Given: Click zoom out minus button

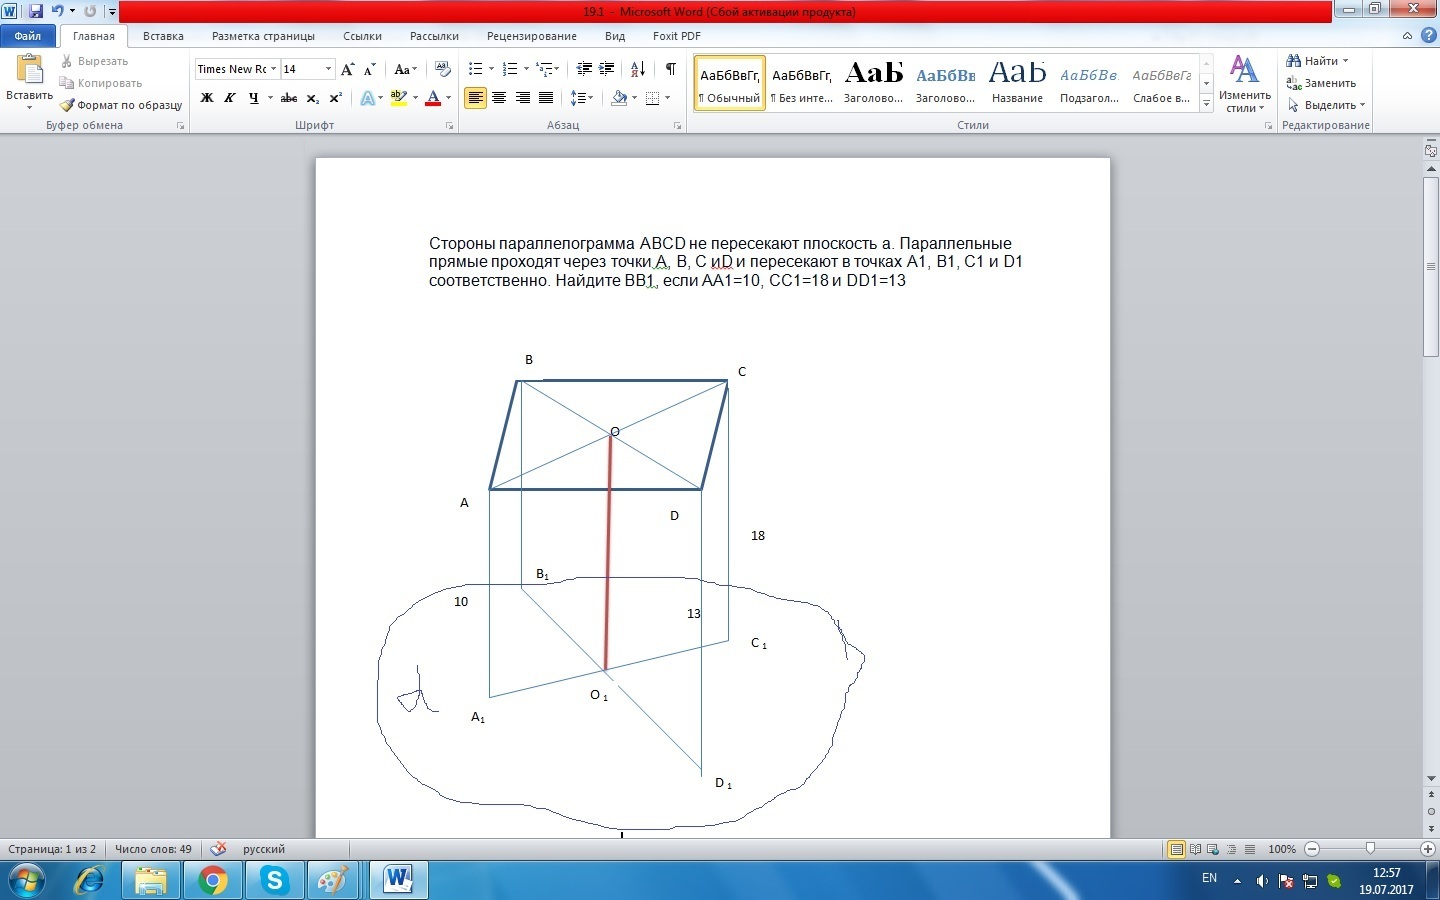Looking at the screenshot, I should [x=1312, y=849].
